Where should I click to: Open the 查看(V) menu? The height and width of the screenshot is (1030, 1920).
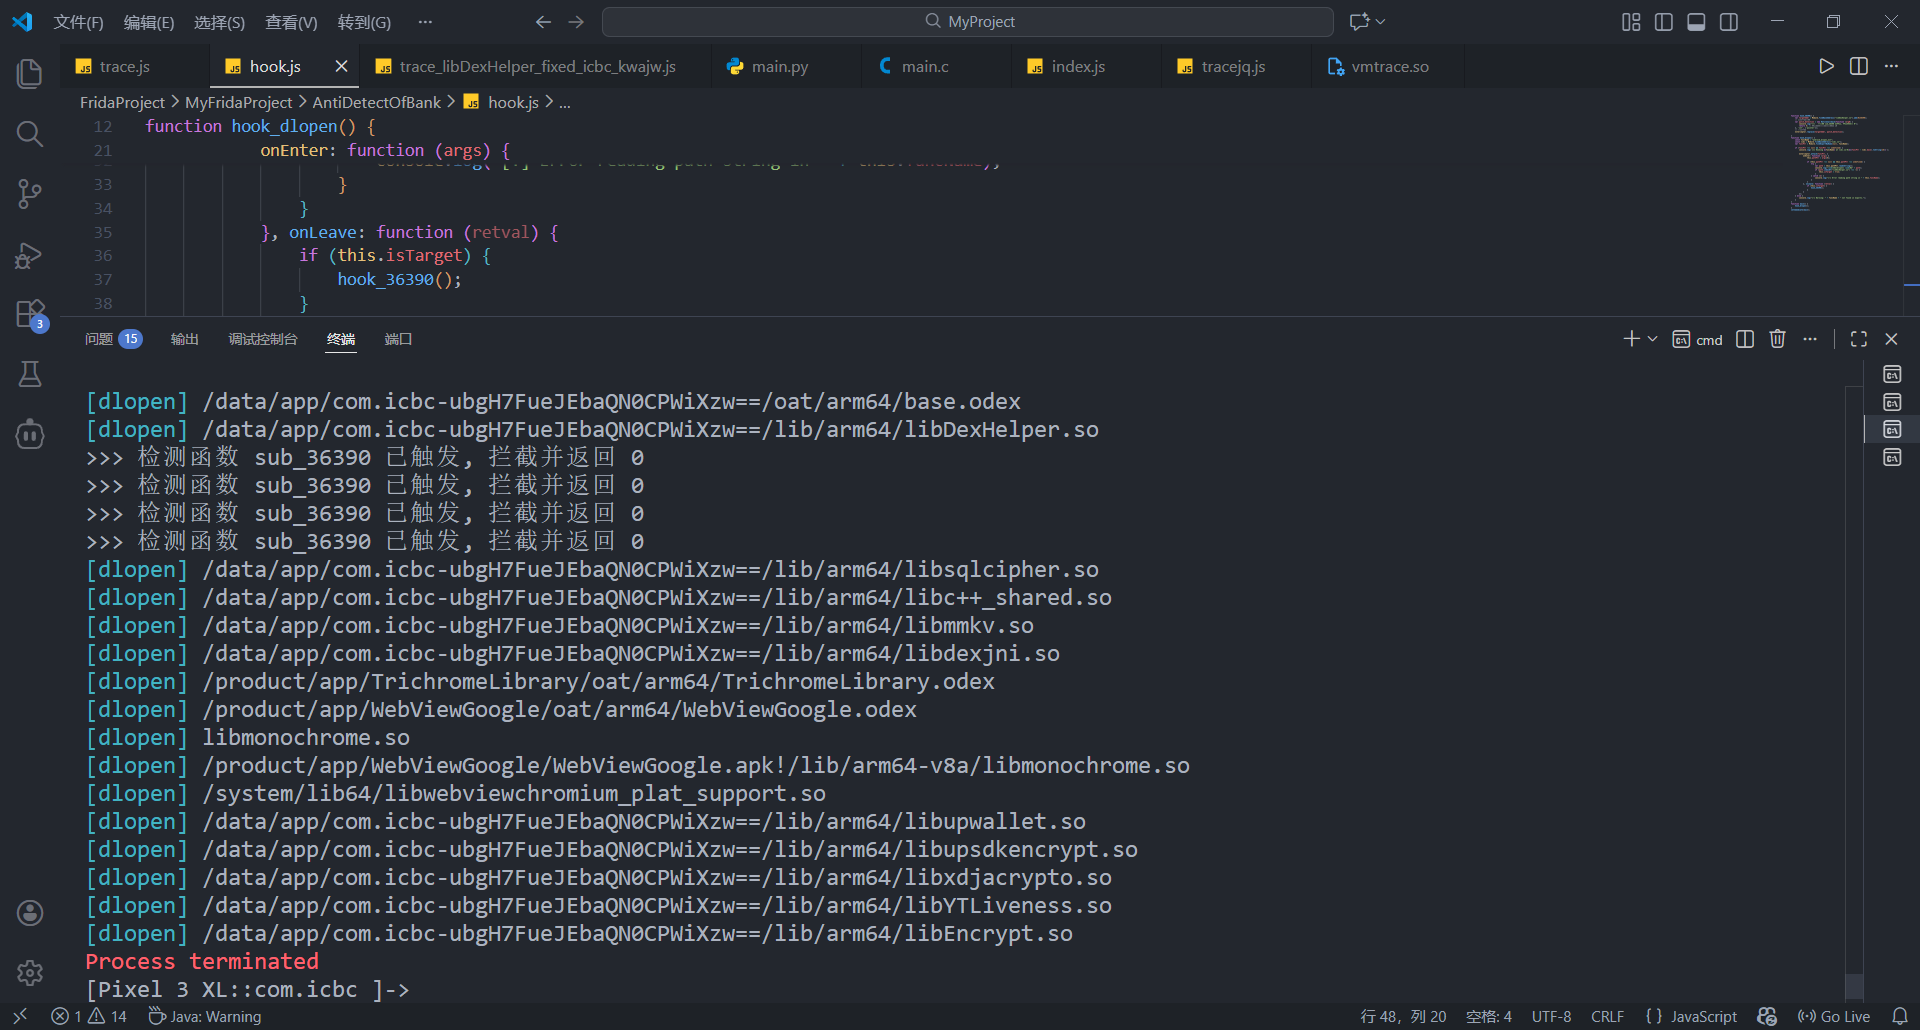point(291,22)
